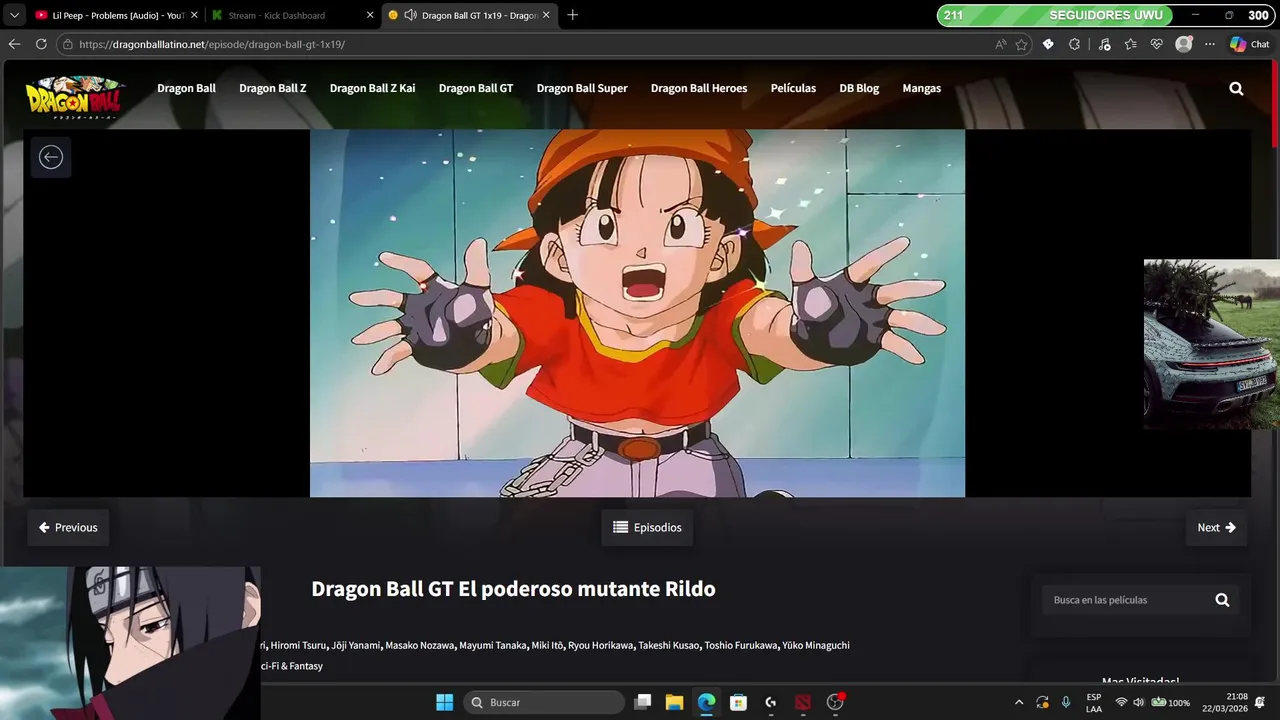Close the Dragon Ball GT 1x19 tab
The height and width of the screenshot is (720, 1280).
[546, 15]
